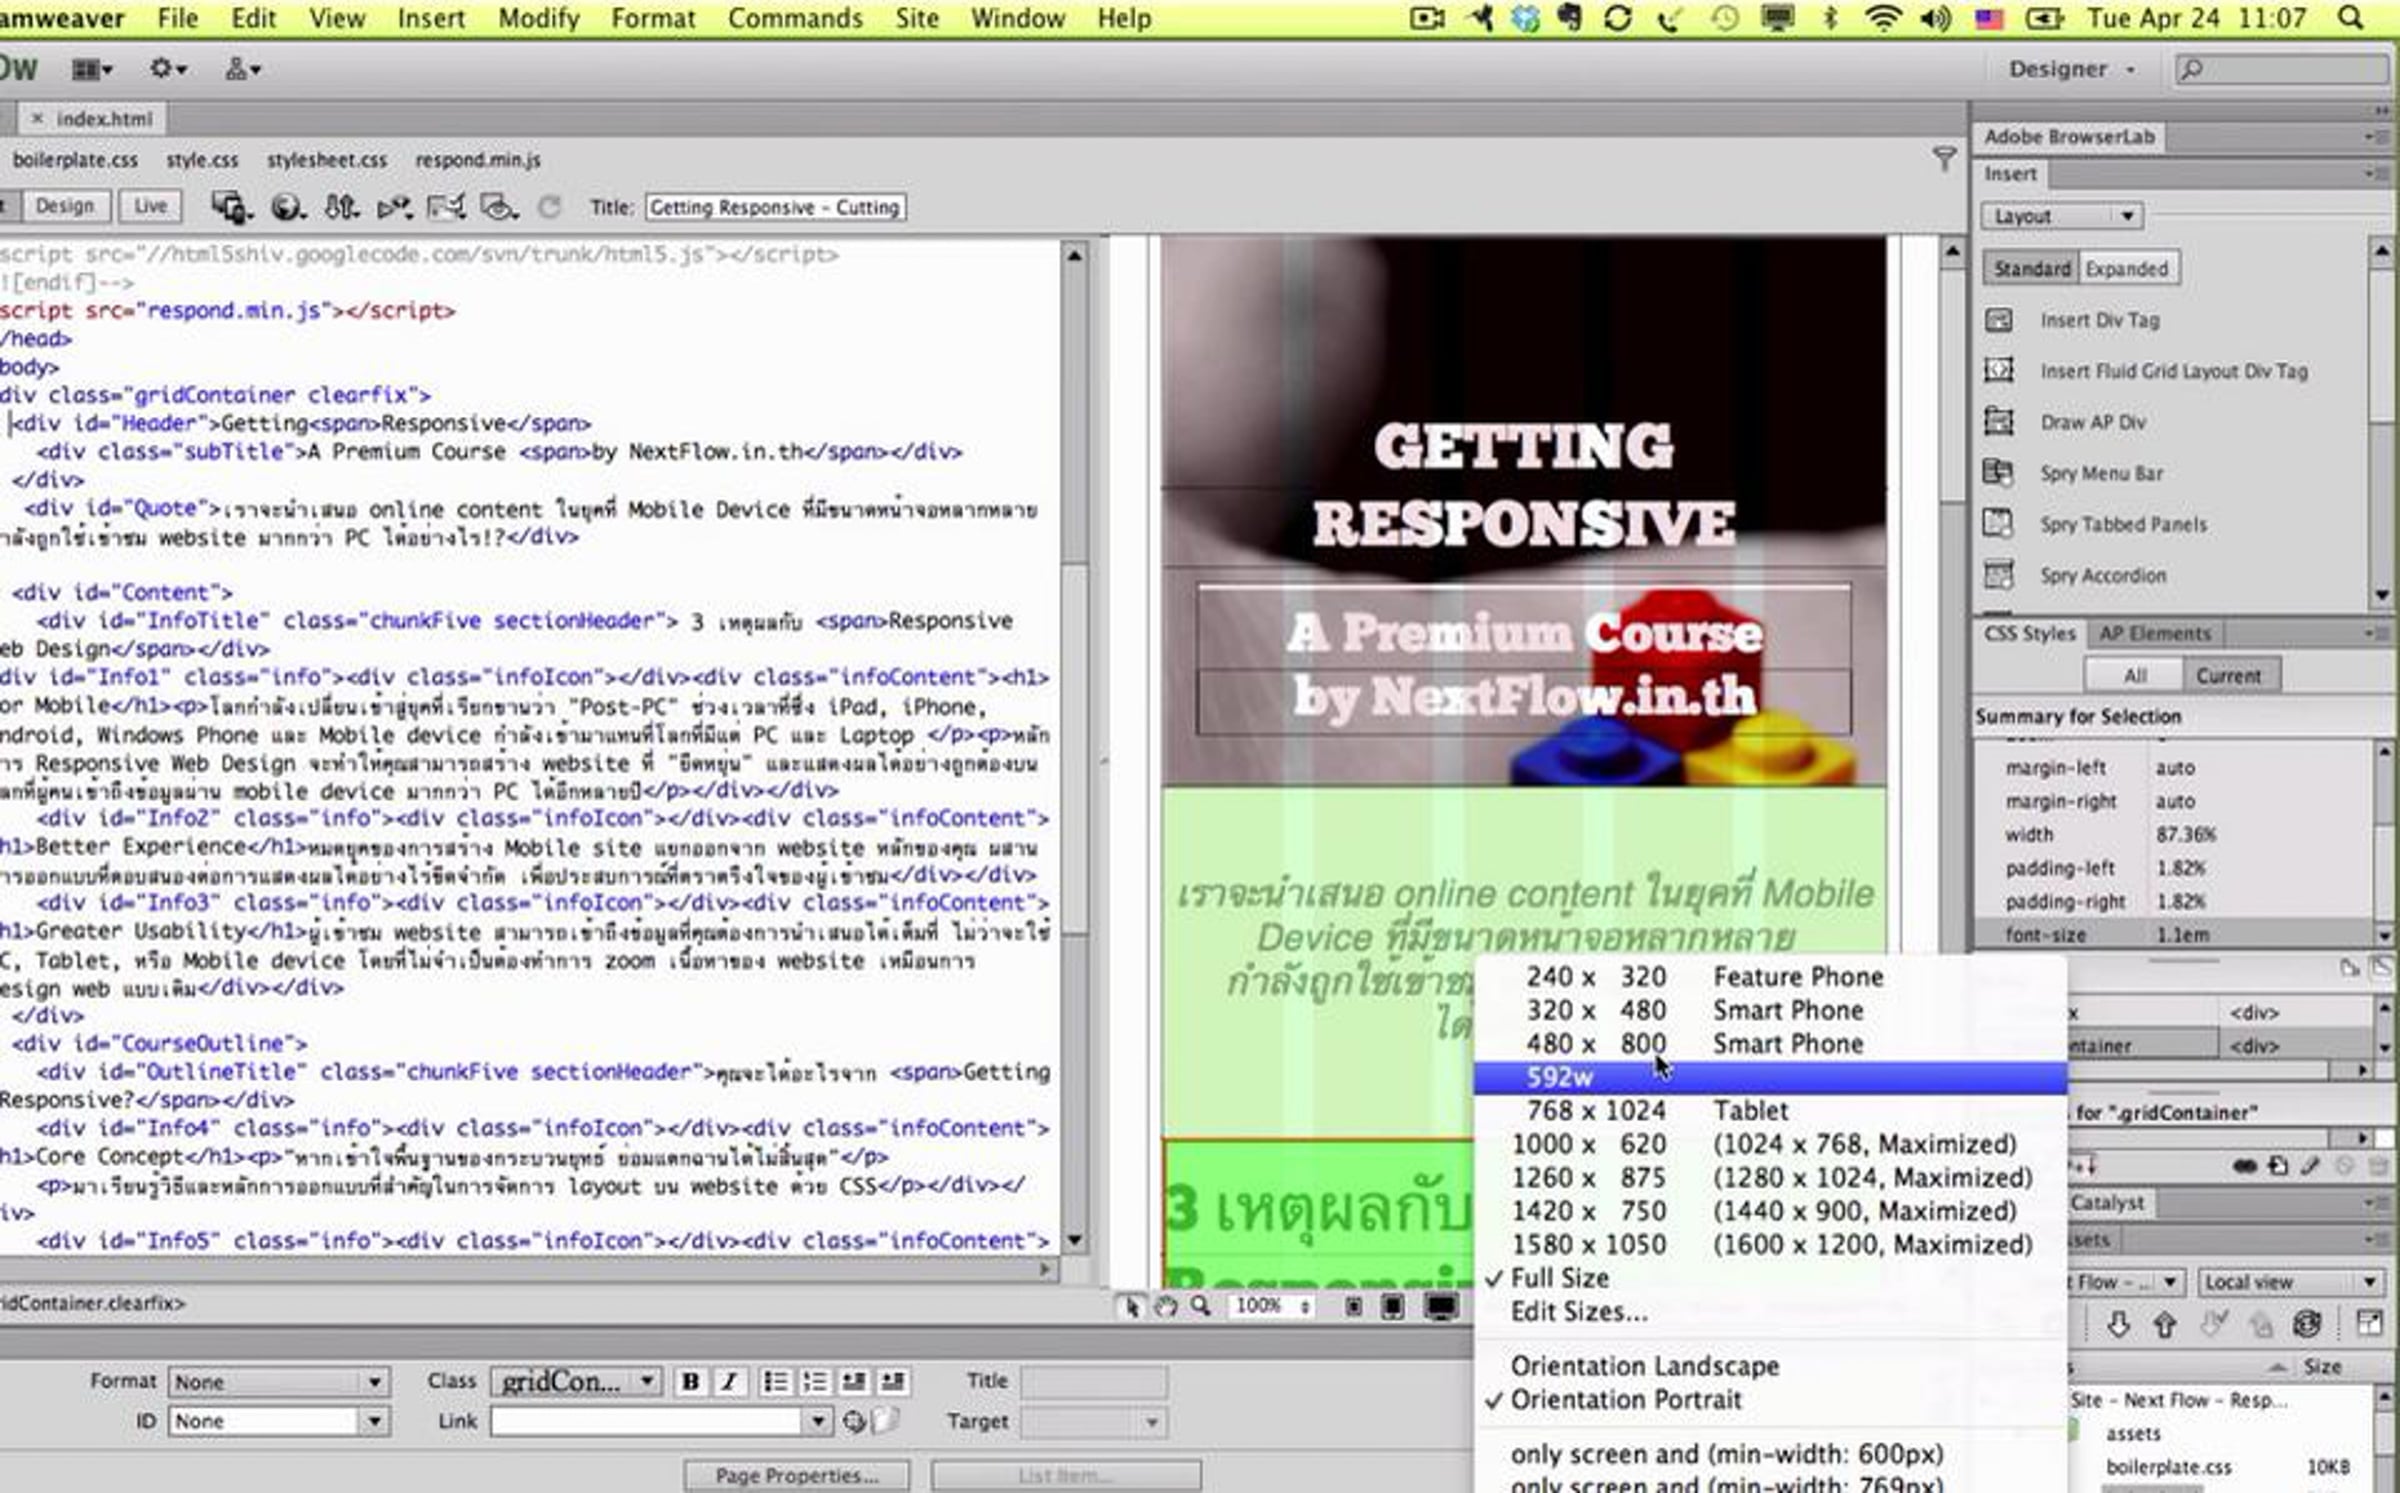This screenshot has width=2400, height=1493.
Task: Select the Zoom magnifier tool in status bar
Action: pyautogui.click(x=1200, y=1307)
